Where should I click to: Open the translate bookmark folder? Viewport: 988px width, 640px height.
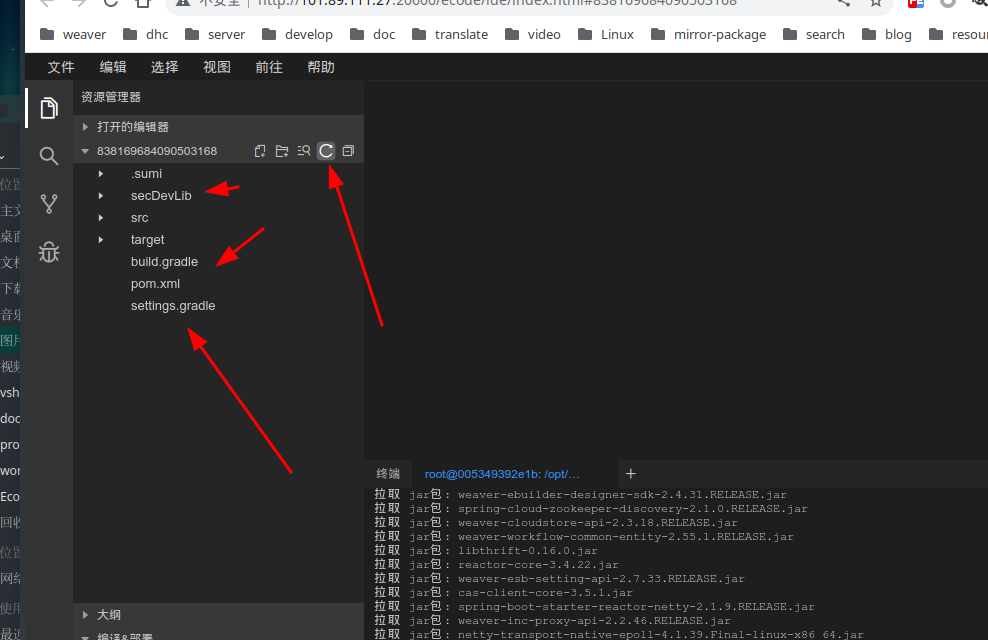click(x=450, y=35)
